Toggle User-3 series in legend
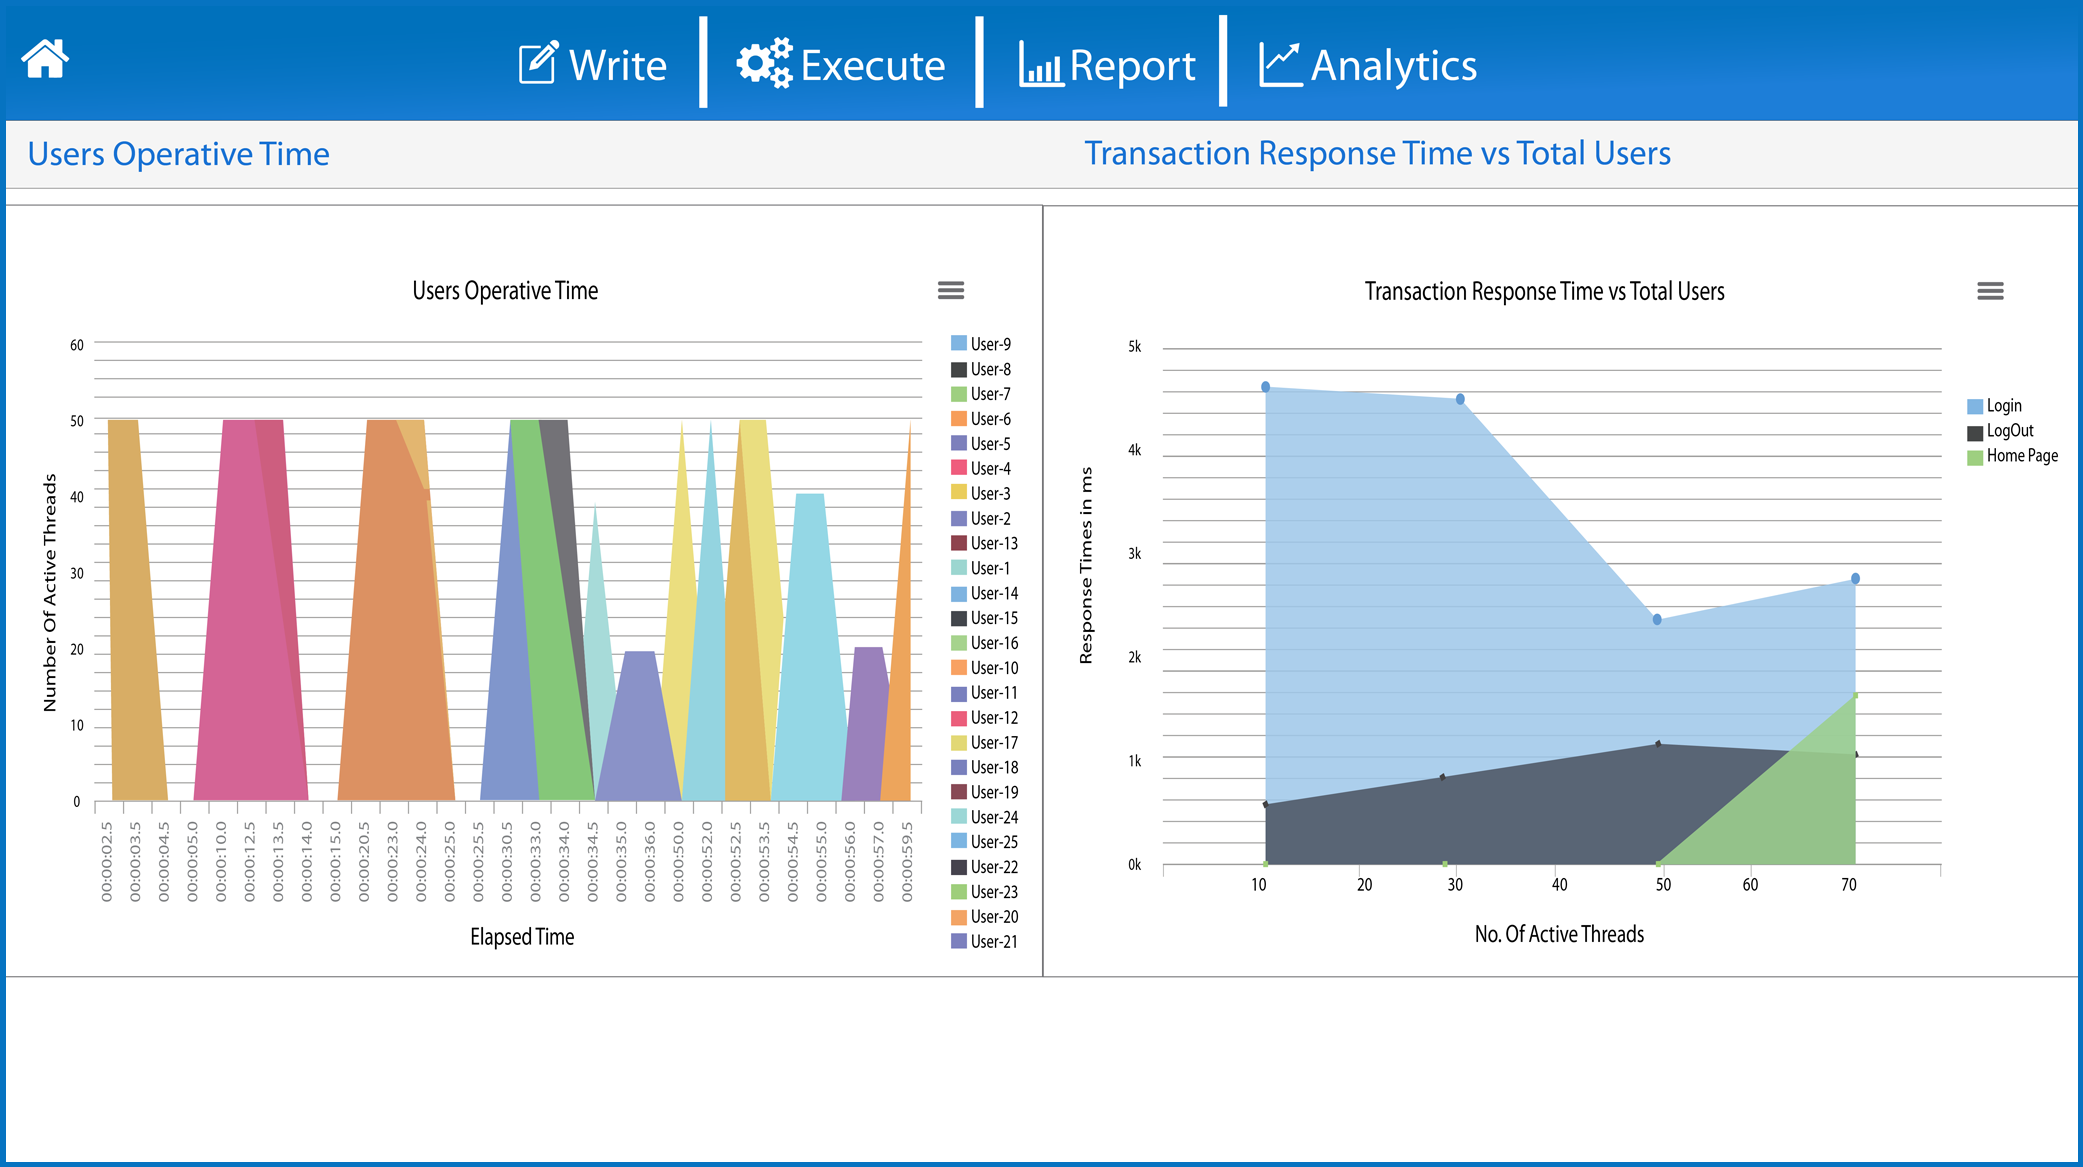 981,493
